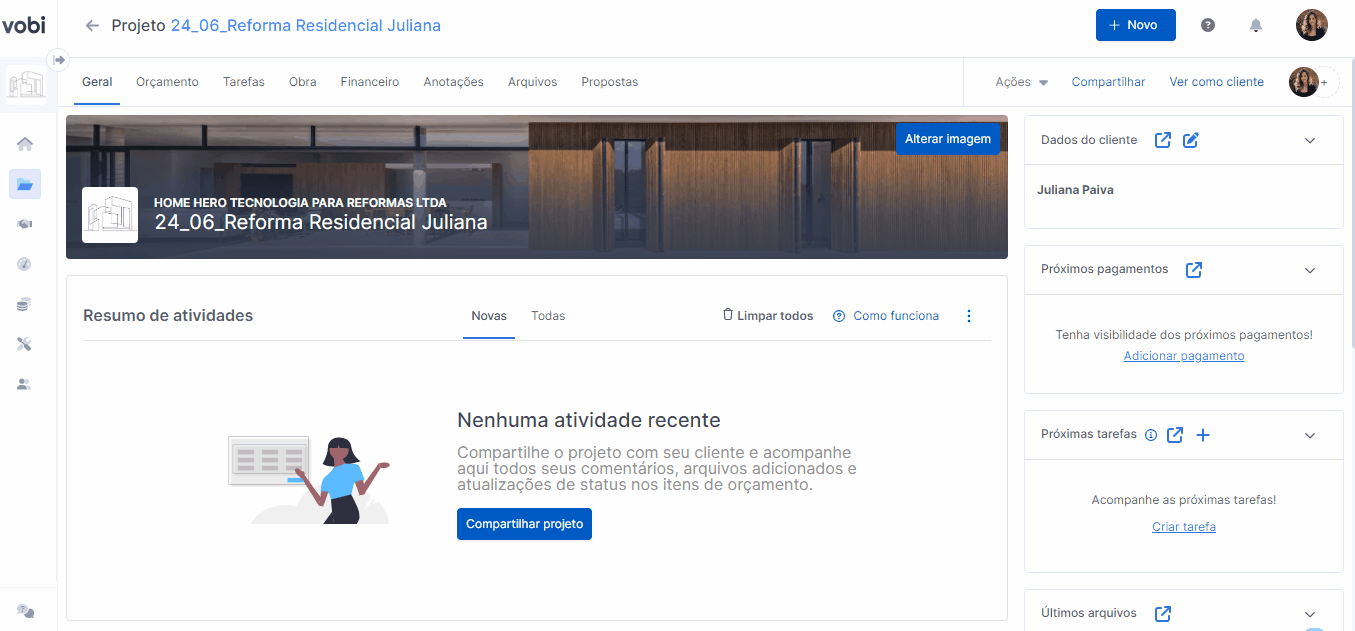The height and width of the screenshot is (631, 1355).
Task: Open Próximos pagamentos external link icon
Action: coord(1193,269)
